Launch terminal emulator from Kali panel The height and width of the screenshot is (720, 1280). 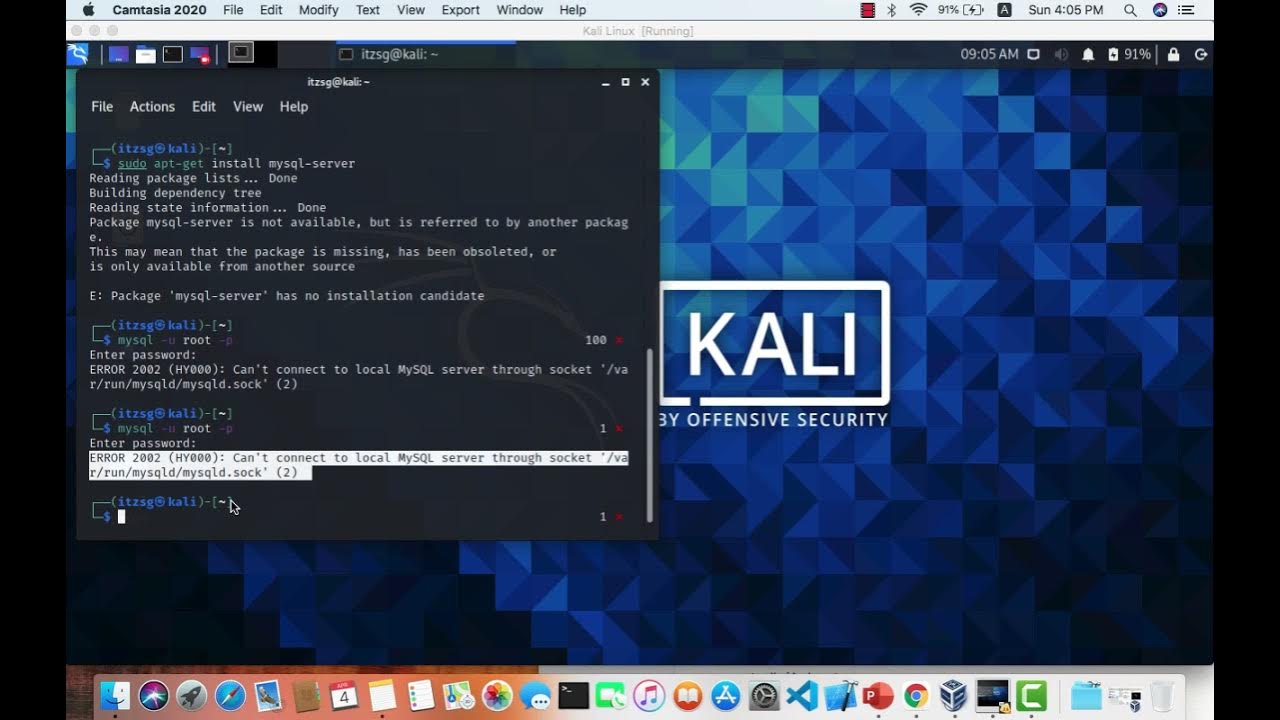173,54
